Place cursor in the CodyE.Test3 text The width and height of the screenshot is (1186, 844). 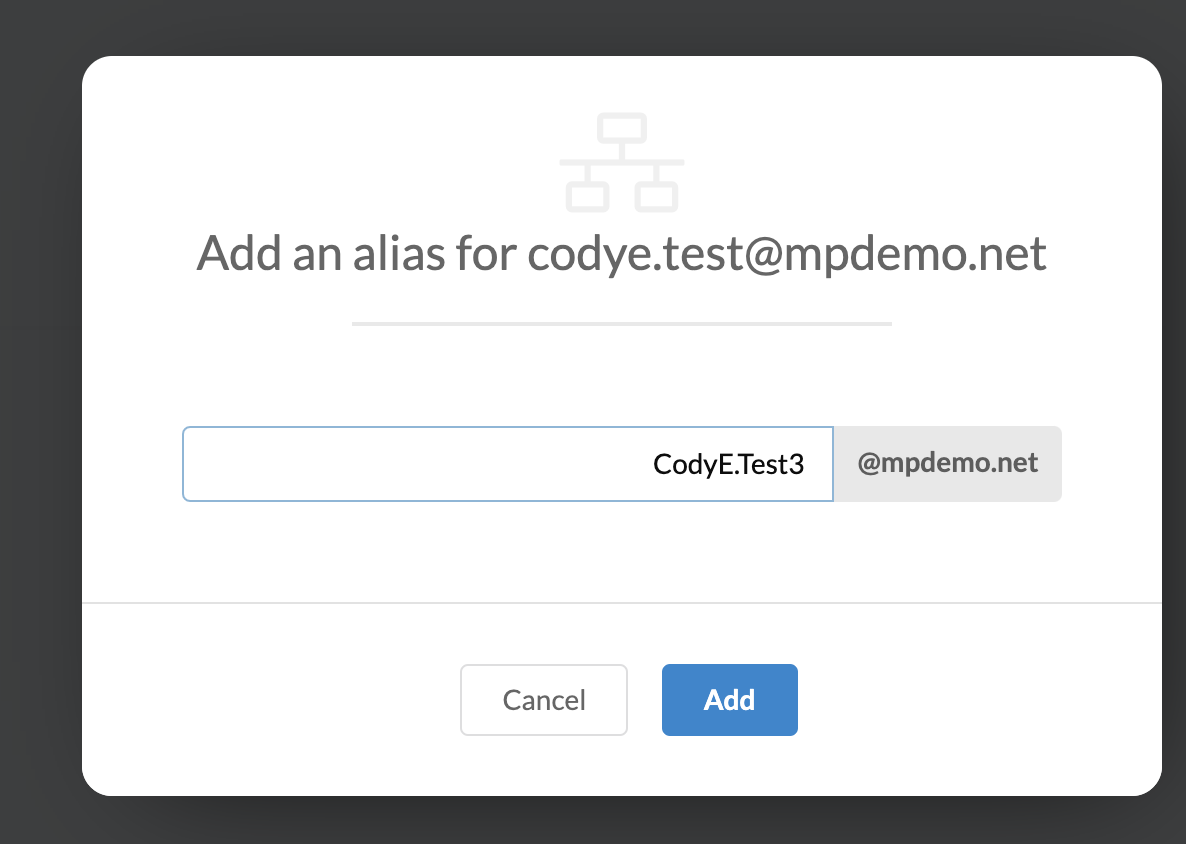point(728,464)
